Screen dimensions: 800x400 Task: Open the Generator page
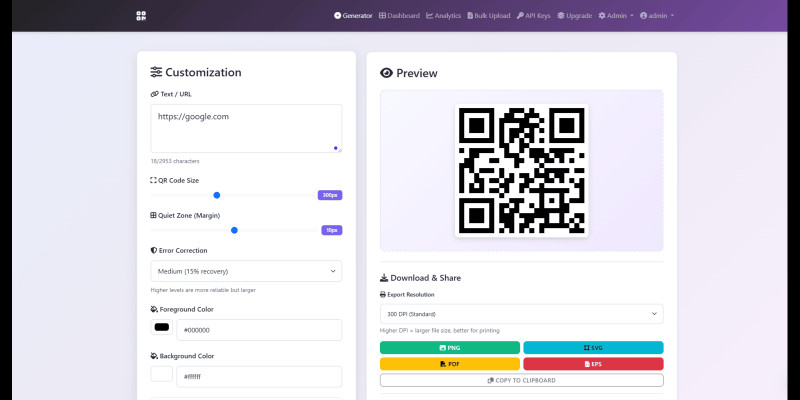[353, 16]
